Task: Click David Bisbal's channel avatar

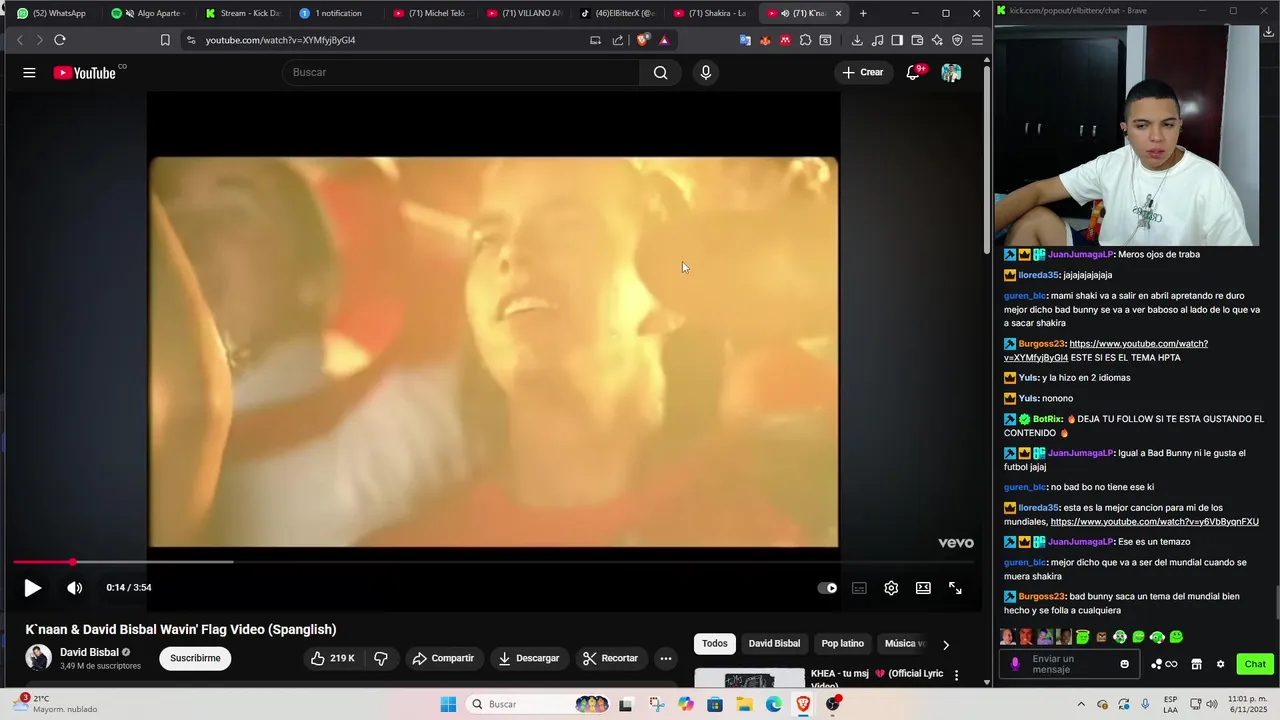Action: point(38,658)
